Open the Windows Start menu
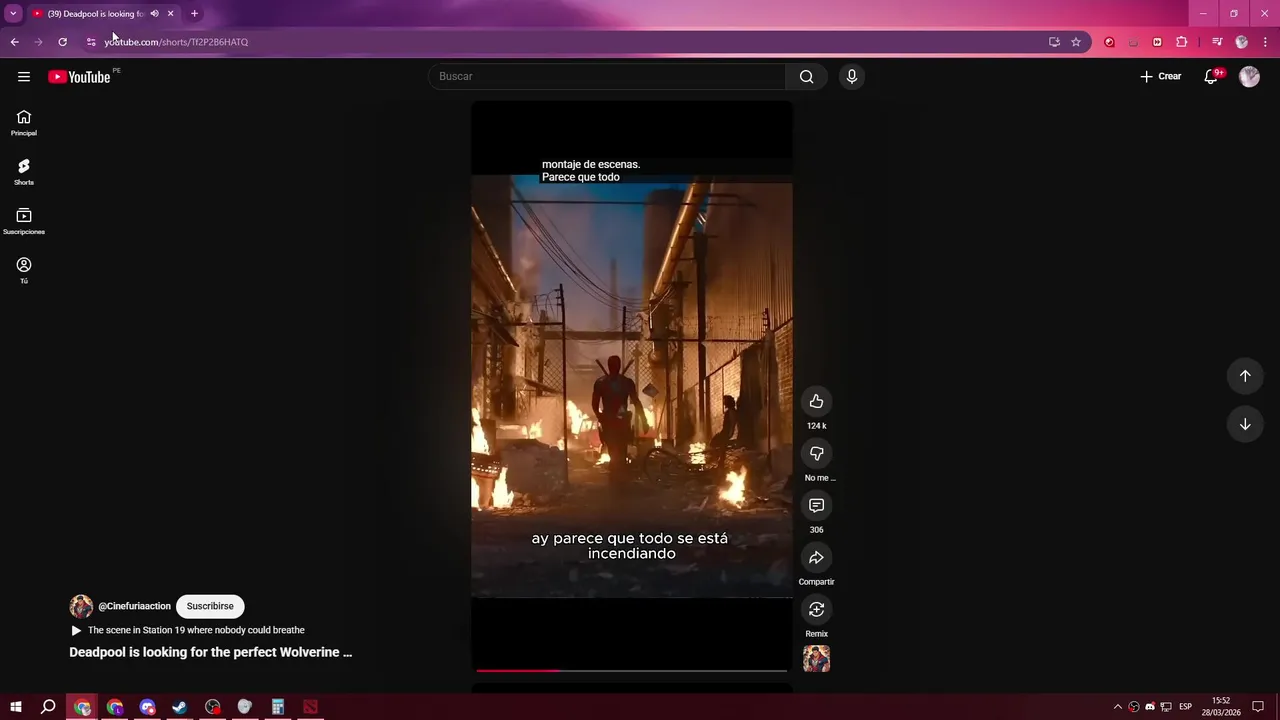This screenshot has width=1280, height=720. tap(16, 707)
